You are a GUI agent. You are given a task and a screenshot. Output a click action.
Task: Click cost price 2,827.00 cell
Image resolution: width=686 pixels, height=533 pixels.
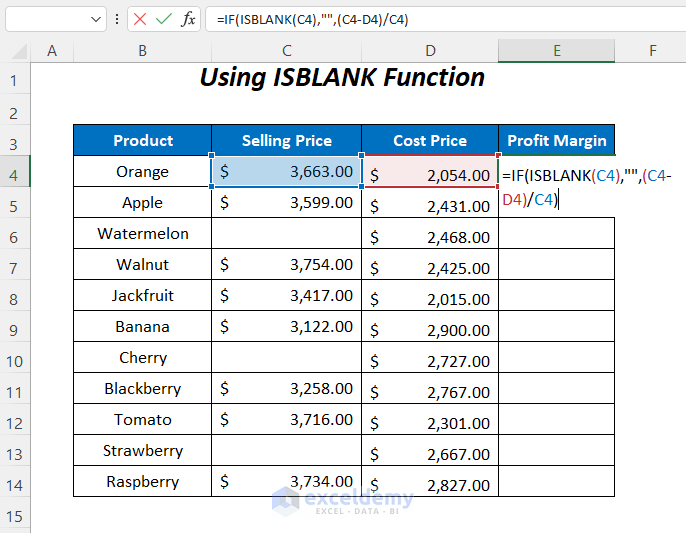click(430, 481)
